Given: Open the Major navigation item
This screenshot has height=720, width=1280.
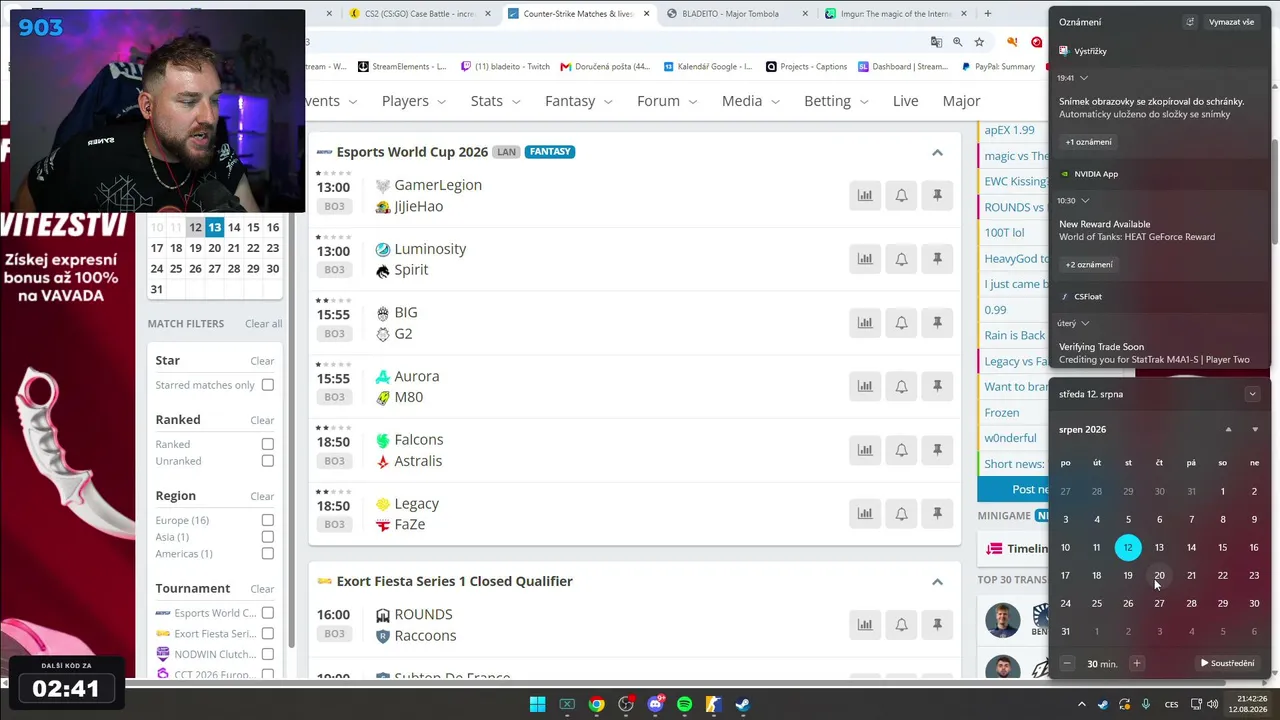Looking at the screenshot, I should pos(961,101).
